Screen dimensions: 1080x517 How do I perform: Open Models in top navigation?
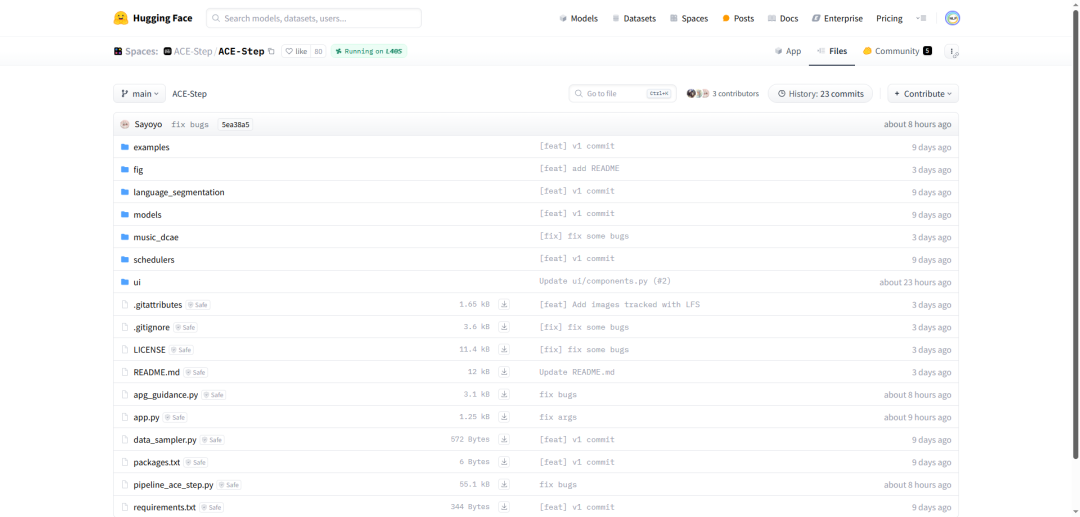(579, 19)
